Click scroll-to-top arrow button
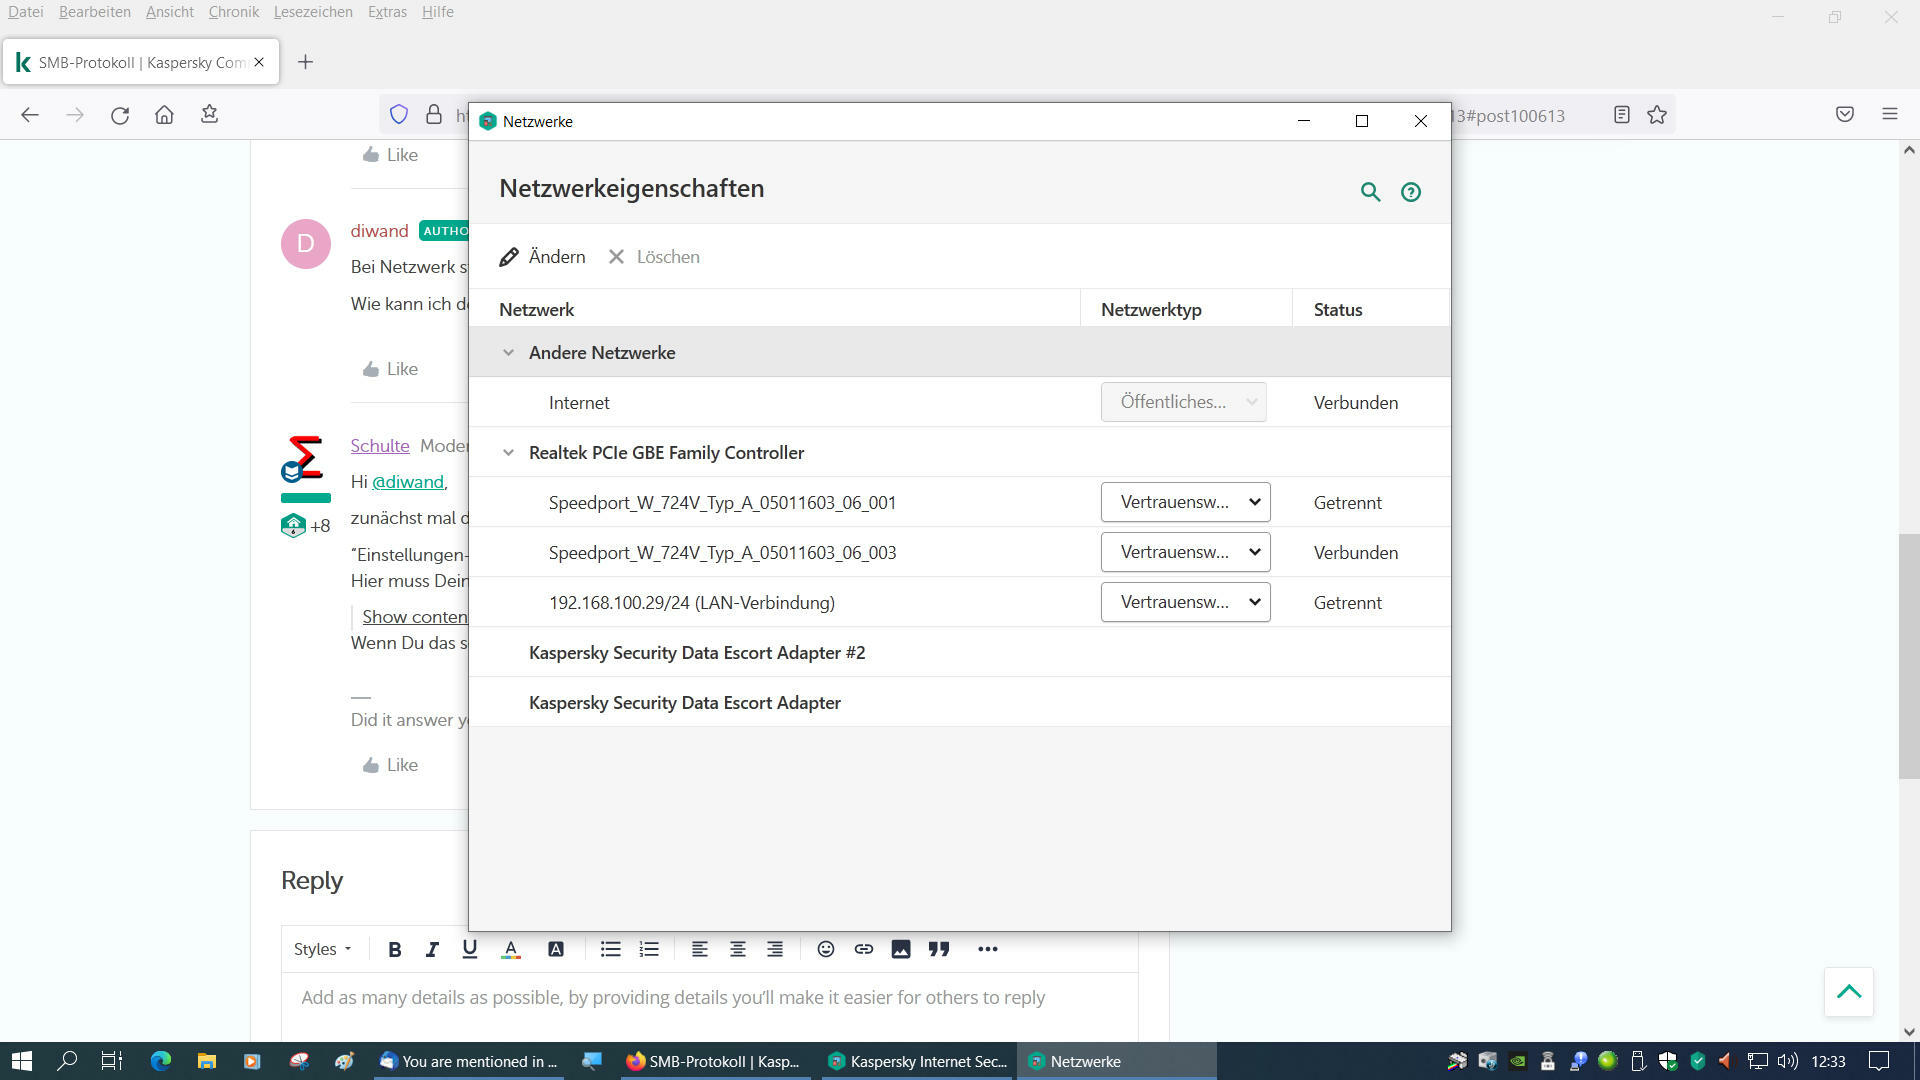1920x1080 pixels. pos(1849,992)
